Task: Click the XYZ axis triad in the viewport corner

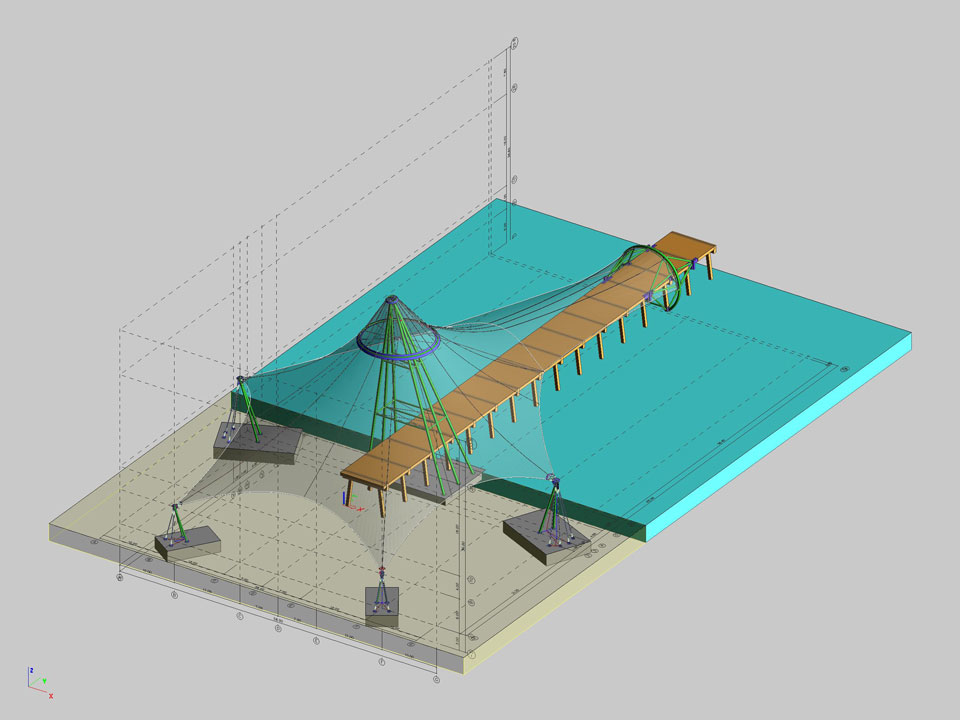Action: pos(36,681)
